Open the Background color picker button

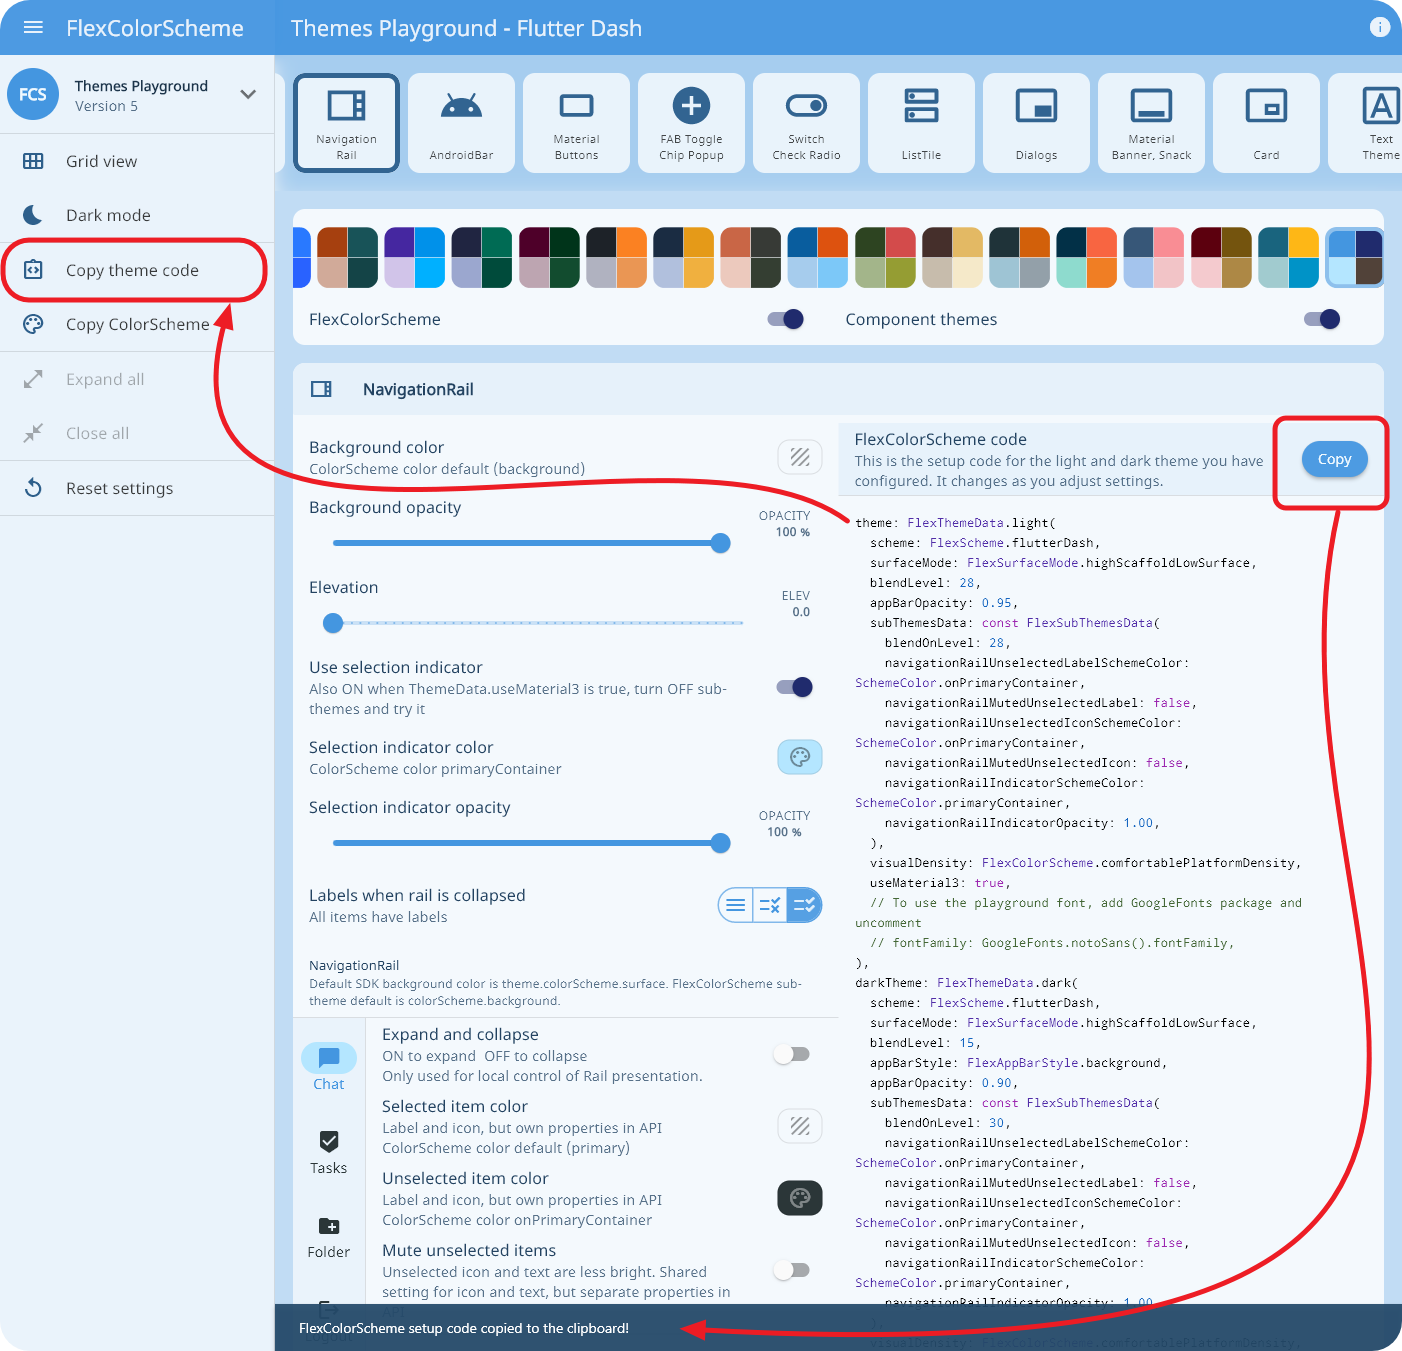click(x=800, y=457)
